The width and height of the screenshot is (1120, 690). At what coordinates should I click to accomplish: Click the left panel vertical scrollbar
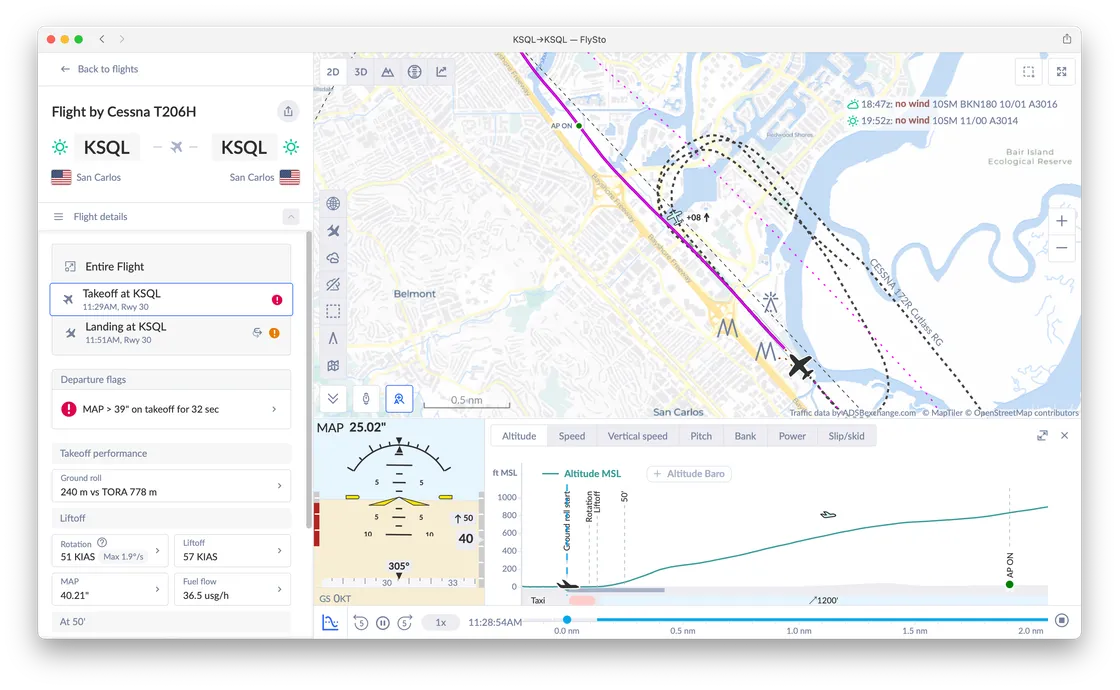pyautogui.click(x=309, y=379)
